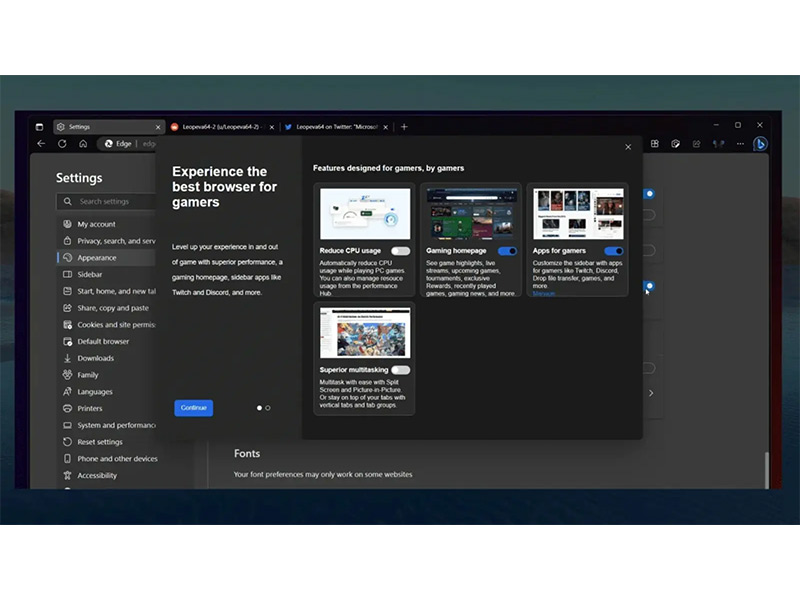This screenshot has width=800, height=600.
Task: Turn off the Gaming homepage toggle
Action: [x=507, y=251]
